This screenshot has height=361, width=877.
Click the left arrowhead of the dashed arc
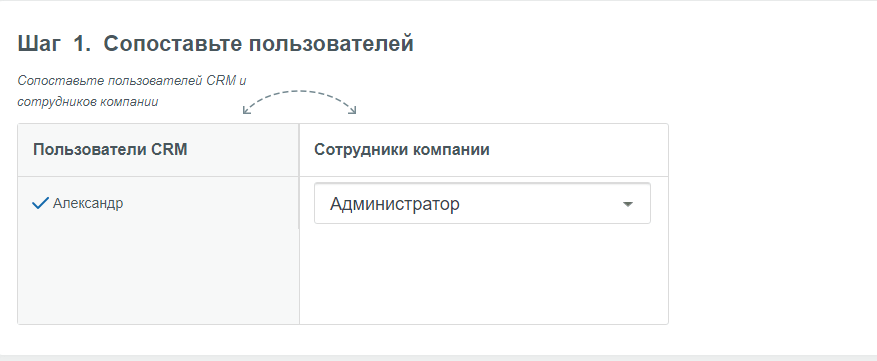point(246,110)
